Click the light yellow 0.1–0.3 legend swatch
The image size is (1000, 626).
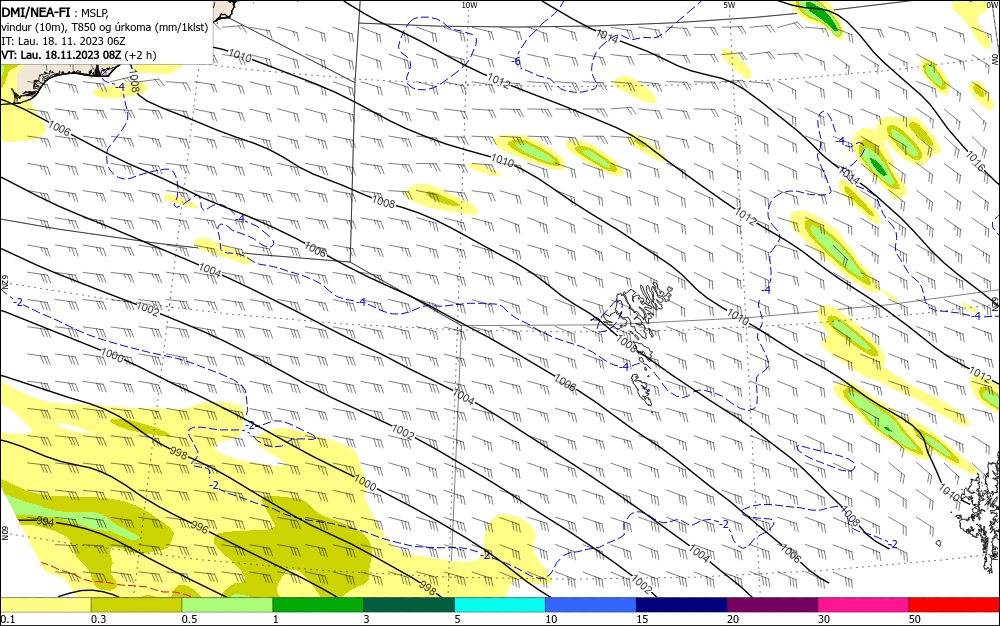[45, 605]
